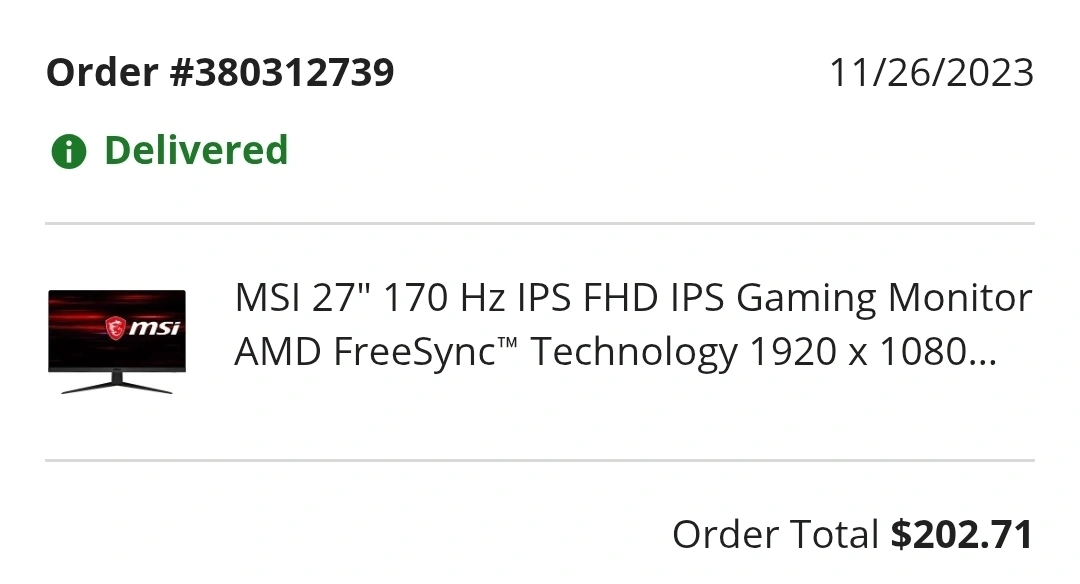Click the MSI dragon logo on the thumbnail
Screen dimensions: 1080x584
click(x=115, y=328)
